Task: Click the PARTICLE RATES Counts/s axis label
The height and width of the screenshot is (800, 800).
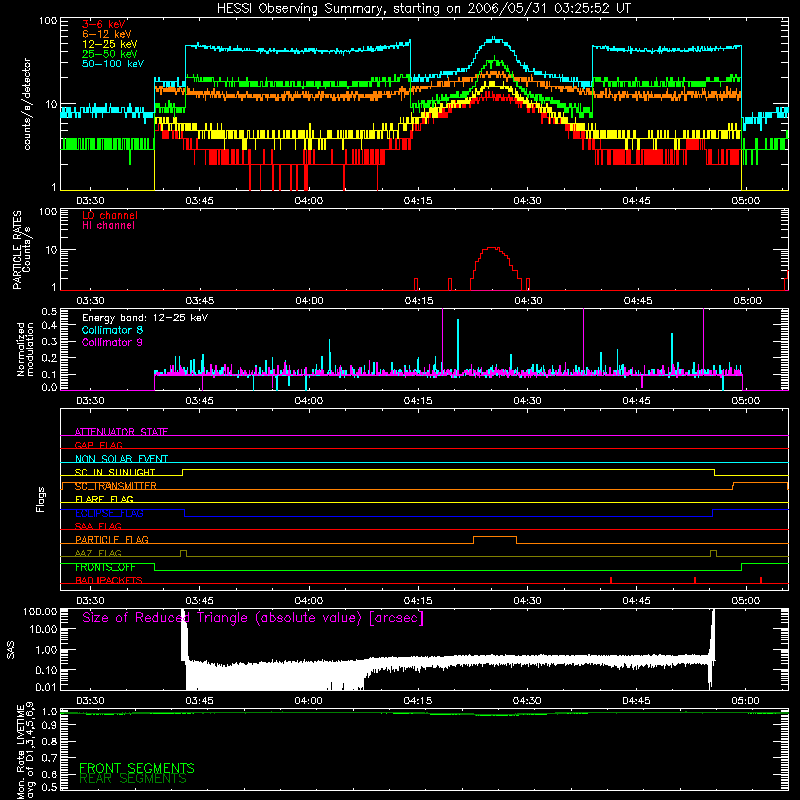Action: click(x=21, y=250)
